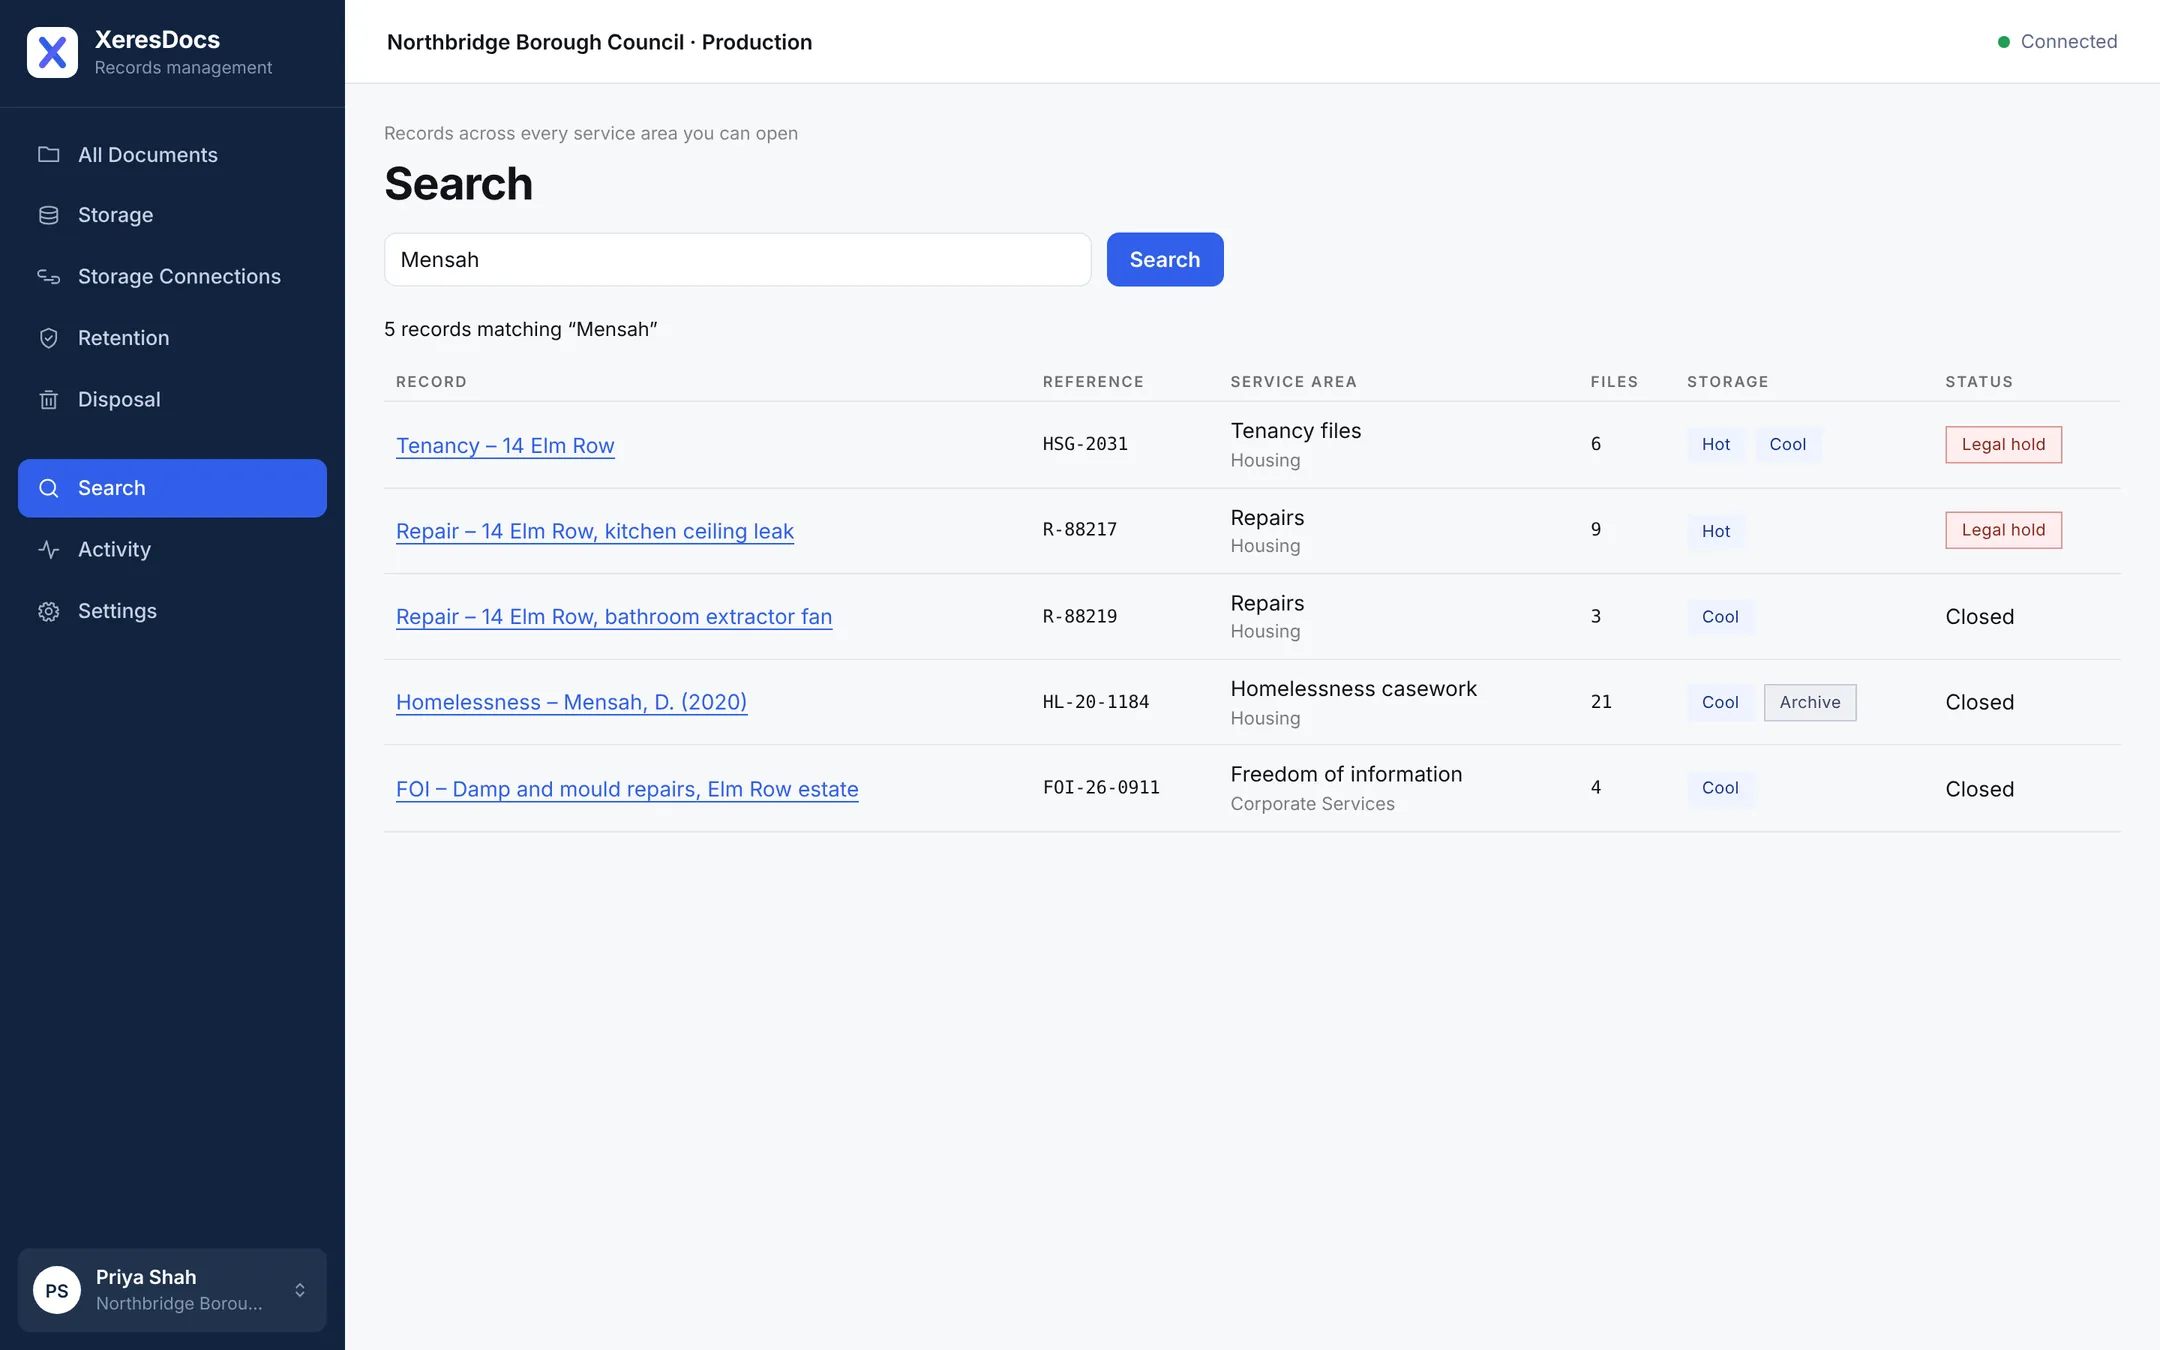Click Cool tag on bathroom extractor fan row
The width and height of the screenshot is (2160, 1350).
(x=1720, y=617)
